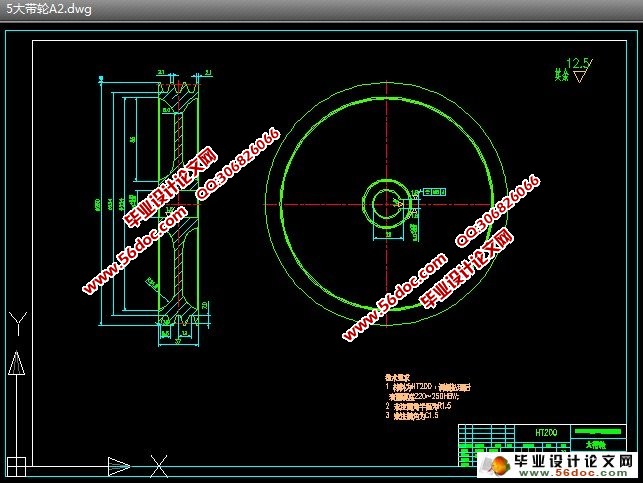Select the green bar in title block header
The image size is (643, 483).
pos(597,430)
